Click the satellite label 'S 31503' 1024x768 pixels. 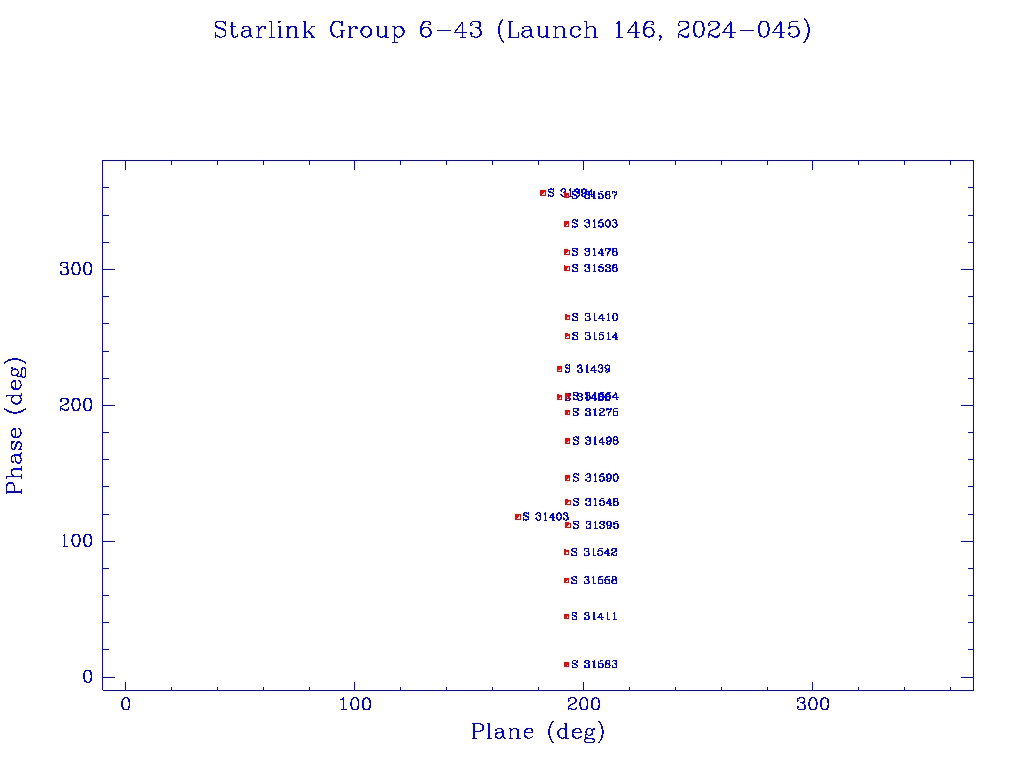[594, 224]
